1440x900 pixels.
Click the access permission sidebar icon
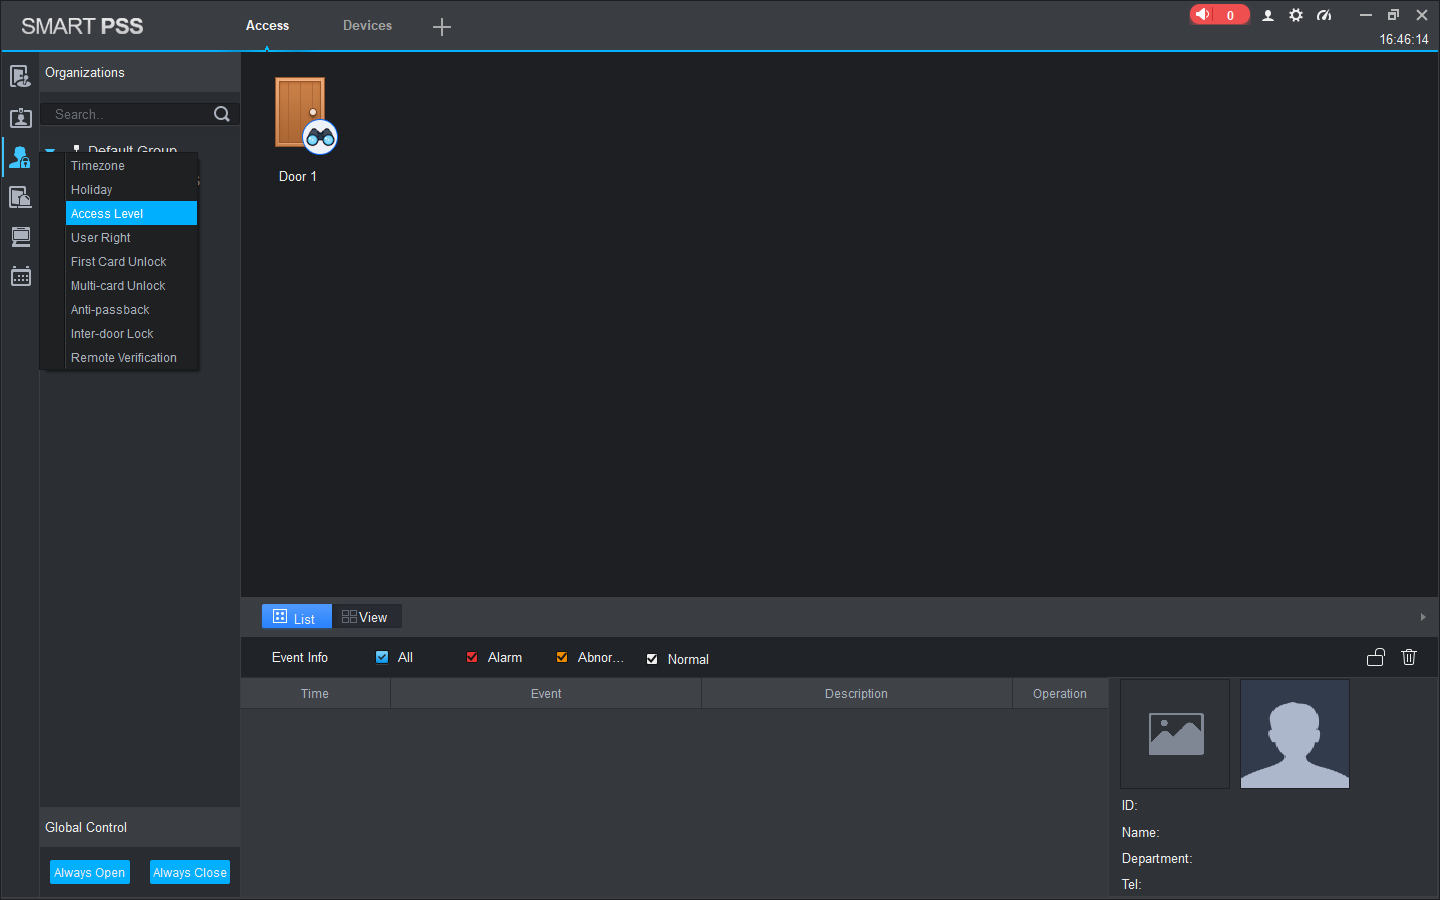[x=20, y=157]
